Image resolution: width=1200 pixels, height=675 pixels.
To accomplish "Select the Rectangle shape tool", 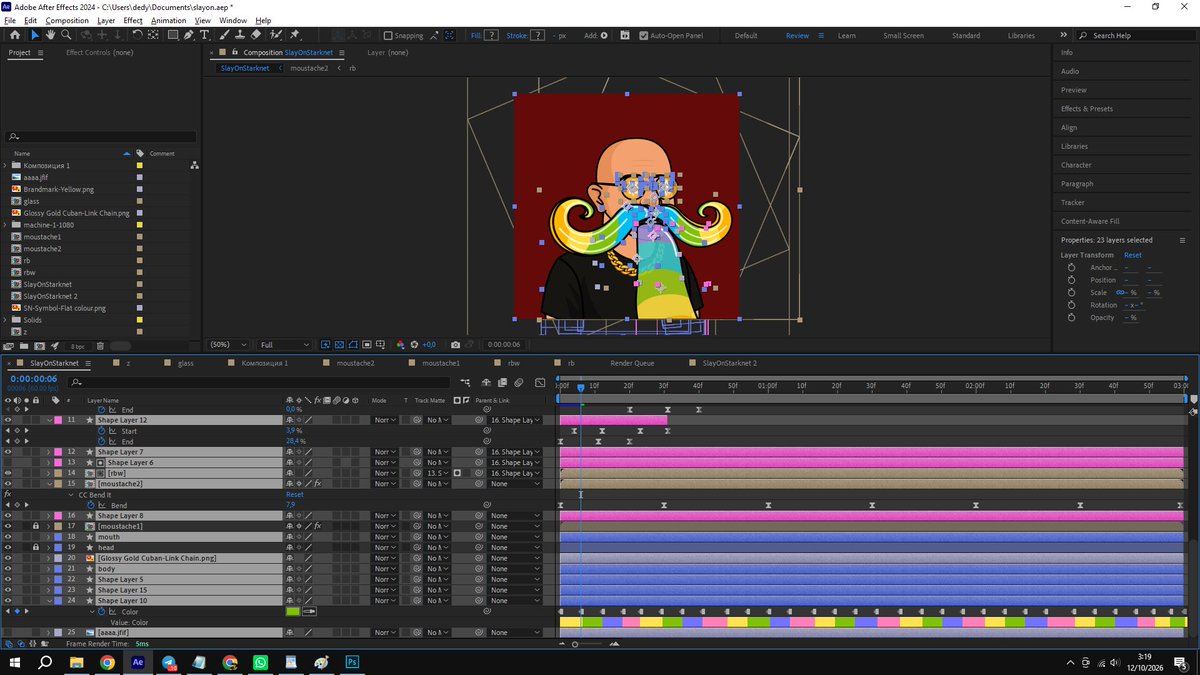I will [173, 35].
